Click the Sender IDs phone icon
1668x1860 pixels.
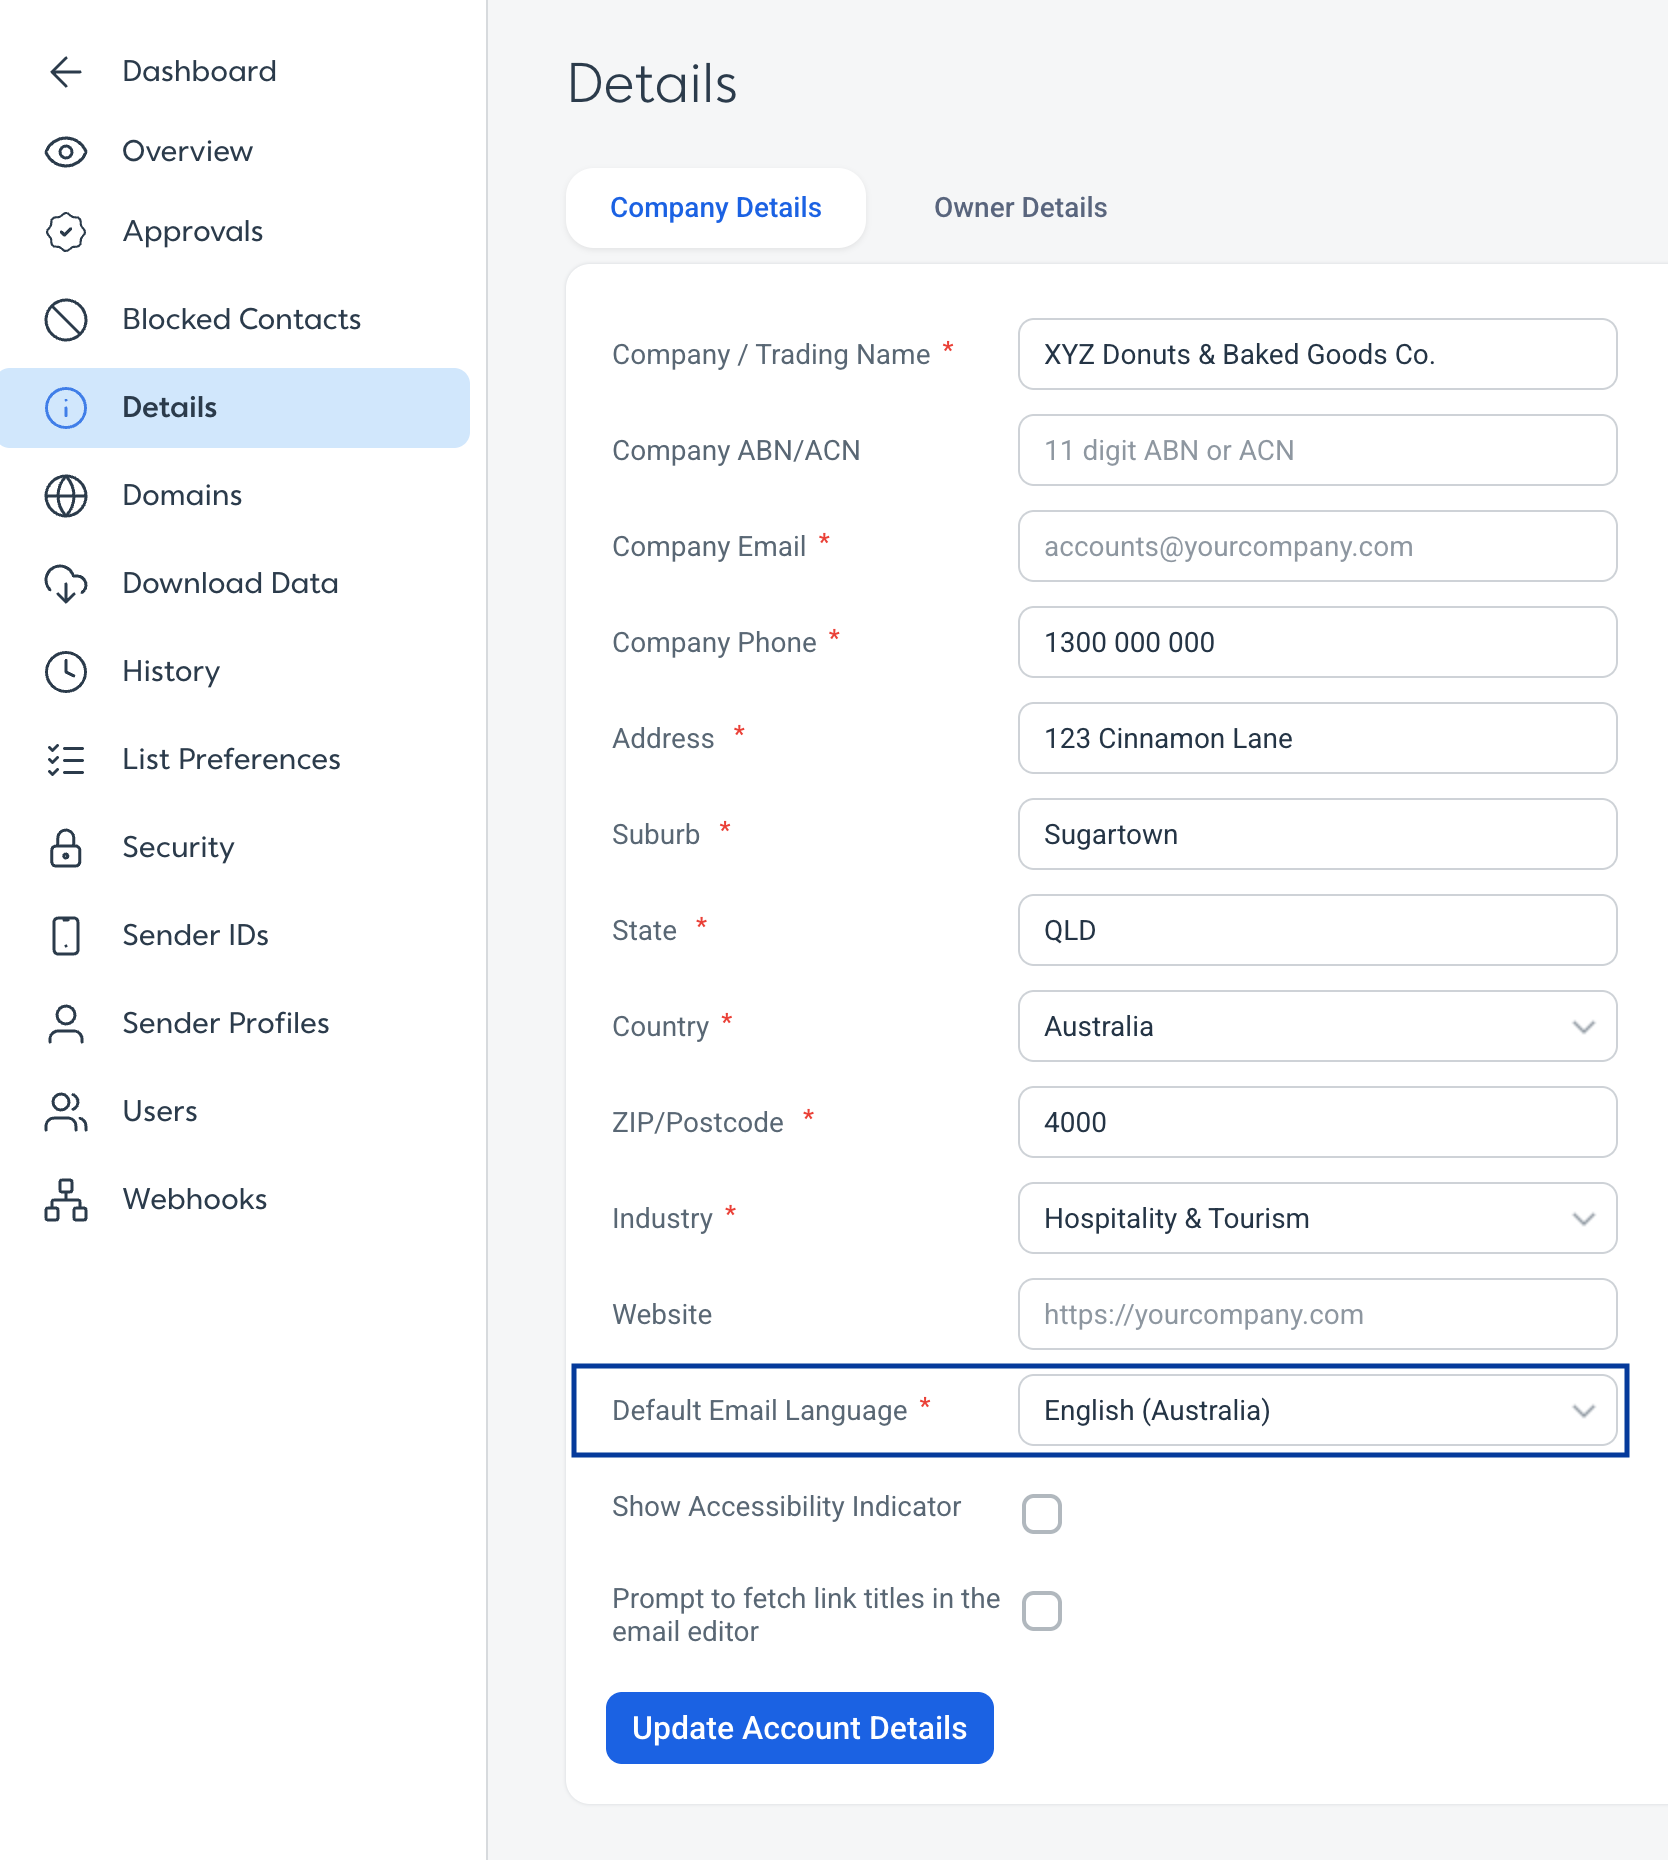pos(66,936)
